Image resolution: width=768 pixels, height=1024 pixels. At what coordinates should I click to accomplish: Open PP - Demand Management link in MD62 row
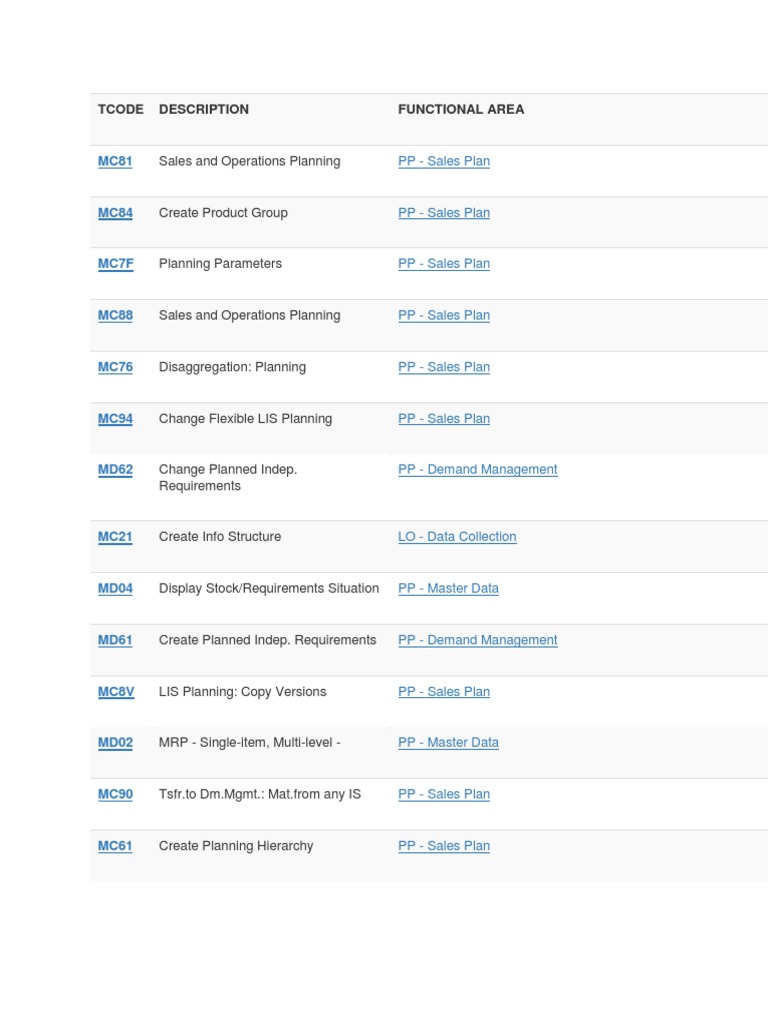pyautogui.click(x=477, y=470)
